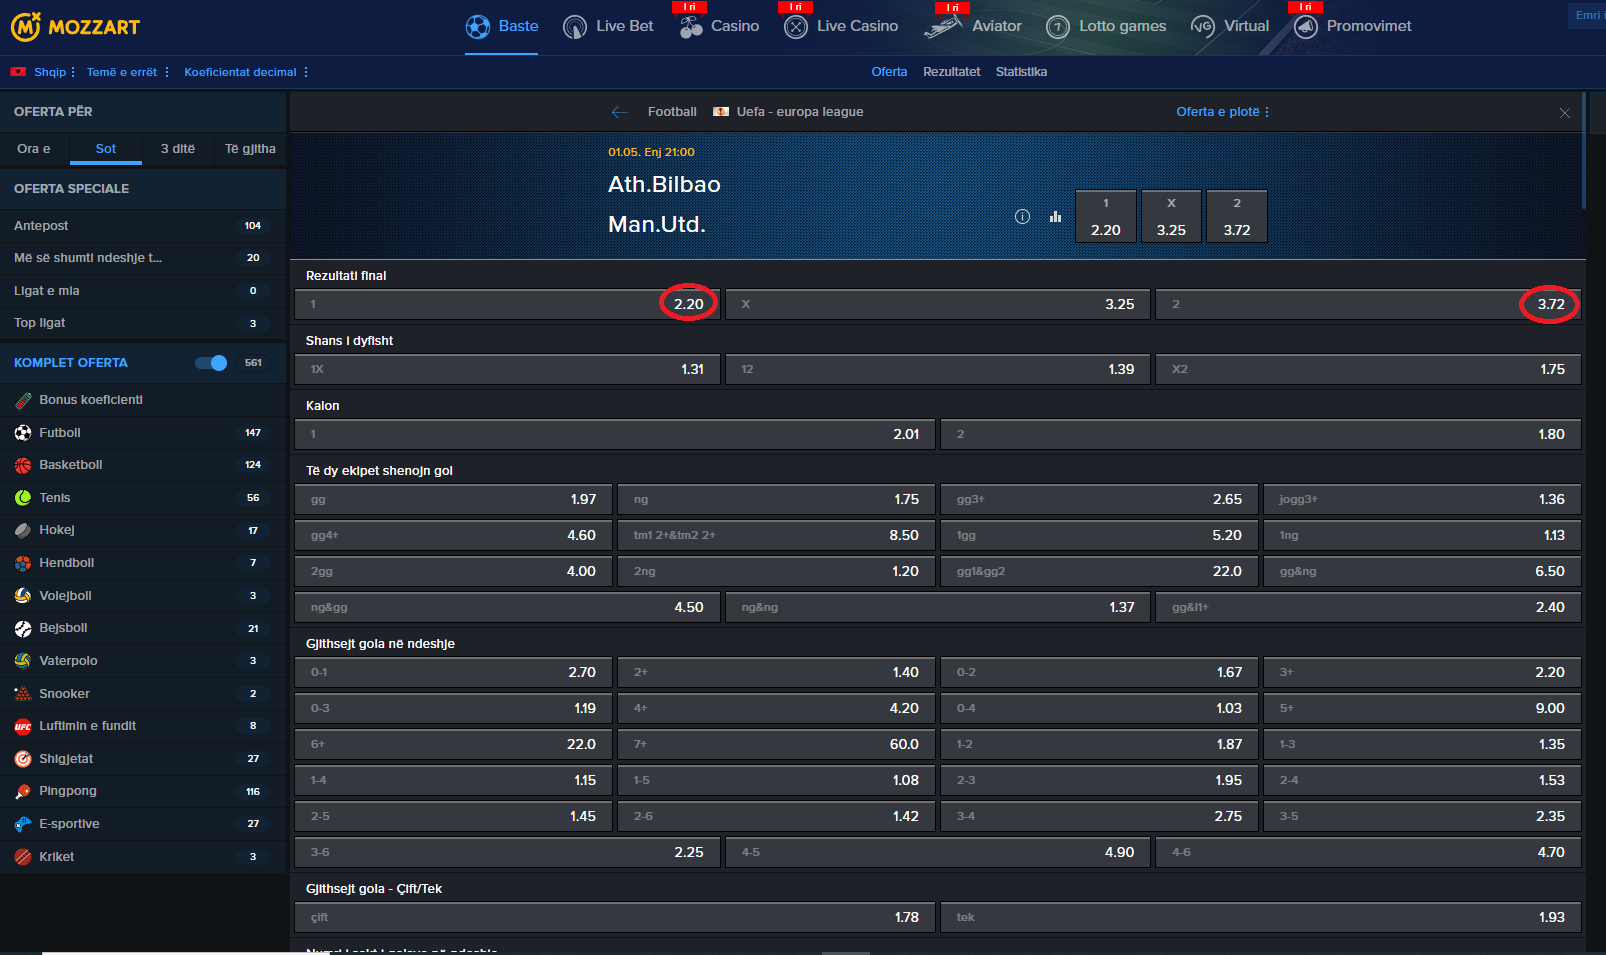Select the Vaterpolo icon
Screen dimensions: 1606x955
point(23,661)
